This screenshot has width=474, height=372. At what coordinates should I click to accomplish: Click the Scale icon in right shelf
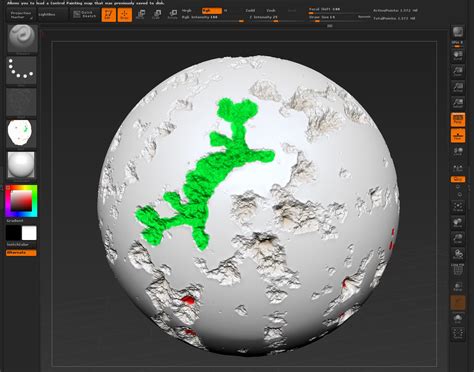pos(458,238)
